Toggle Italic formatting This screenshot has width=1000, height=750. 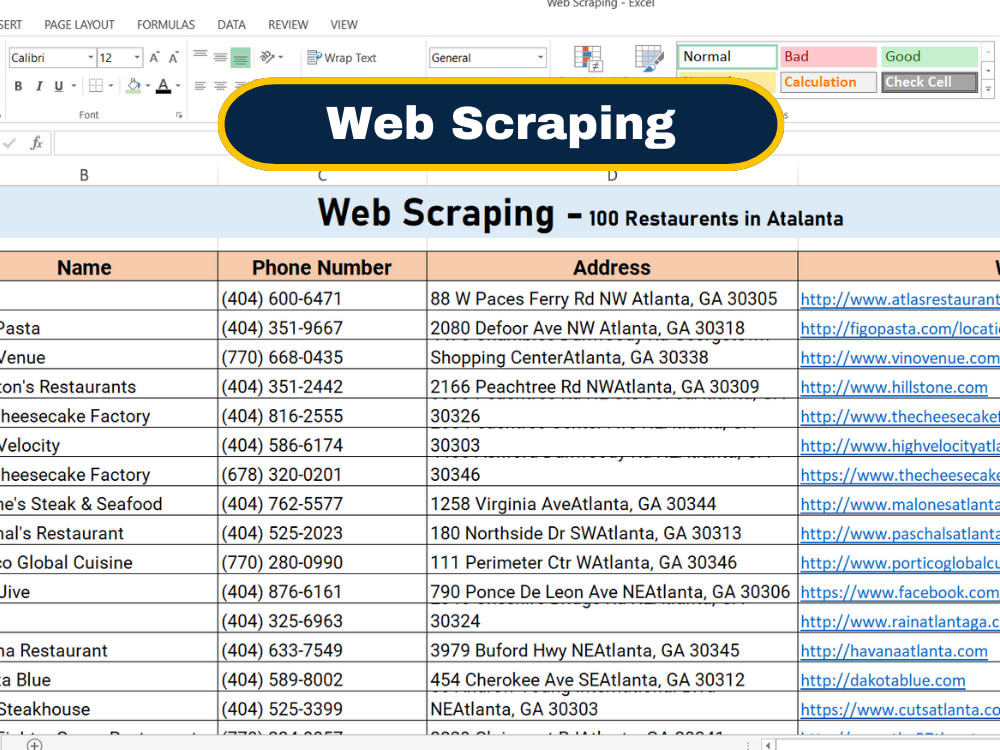tap(39, 85)
